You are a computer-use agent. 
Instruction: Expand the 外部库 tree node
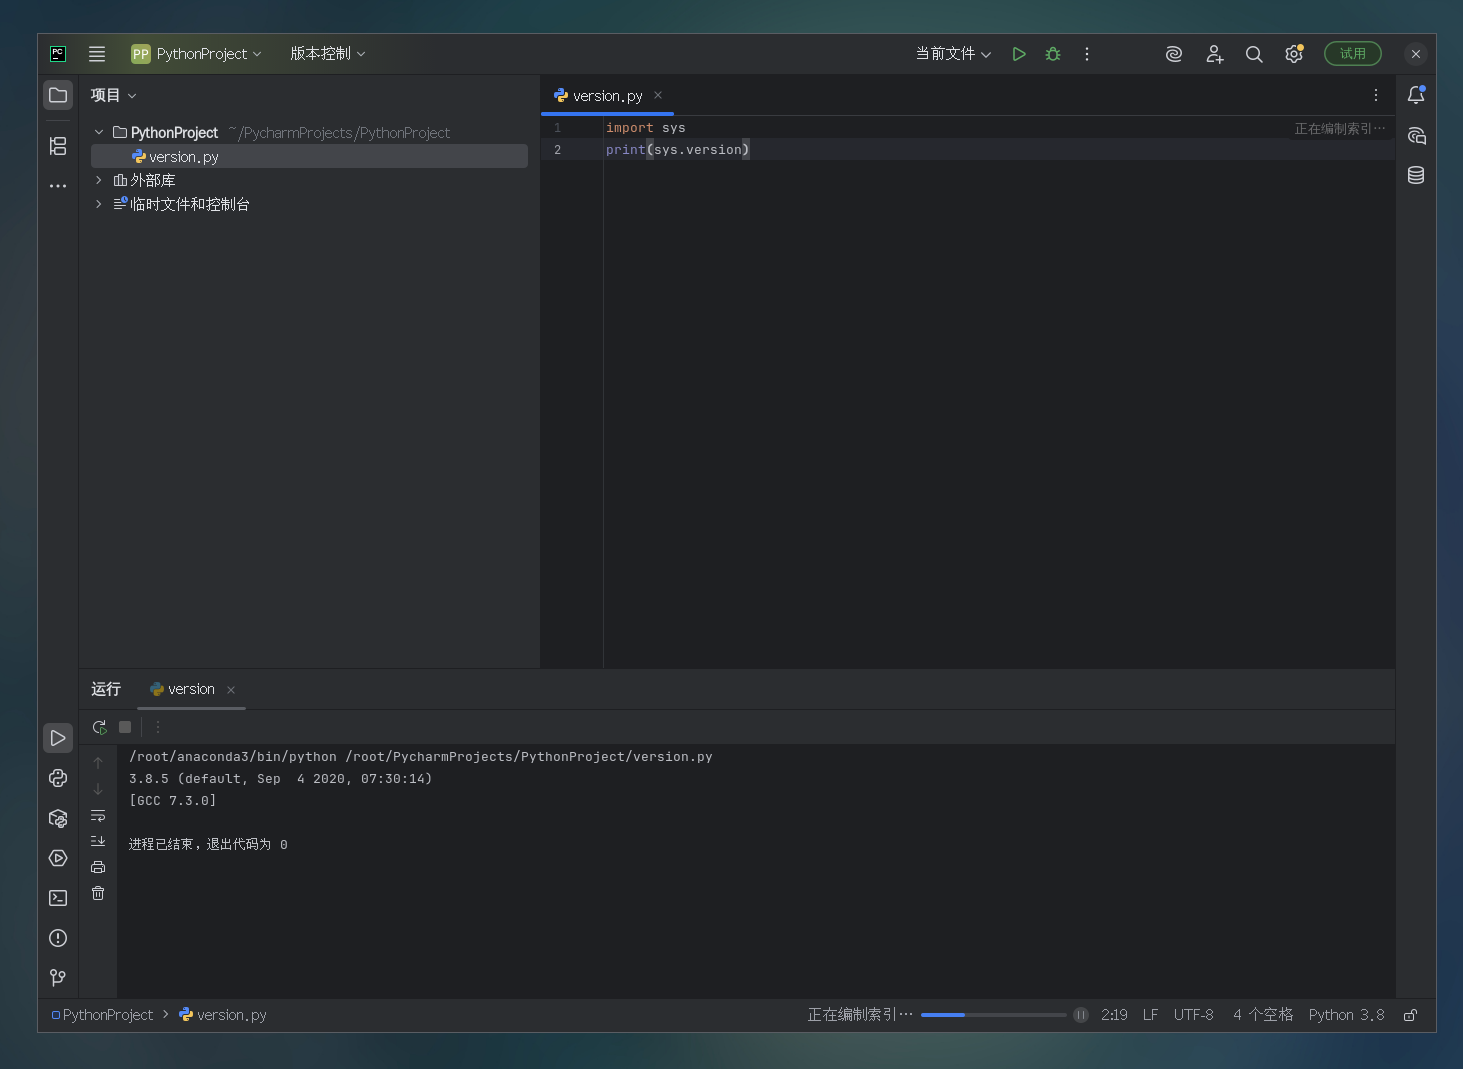point(99,180)
